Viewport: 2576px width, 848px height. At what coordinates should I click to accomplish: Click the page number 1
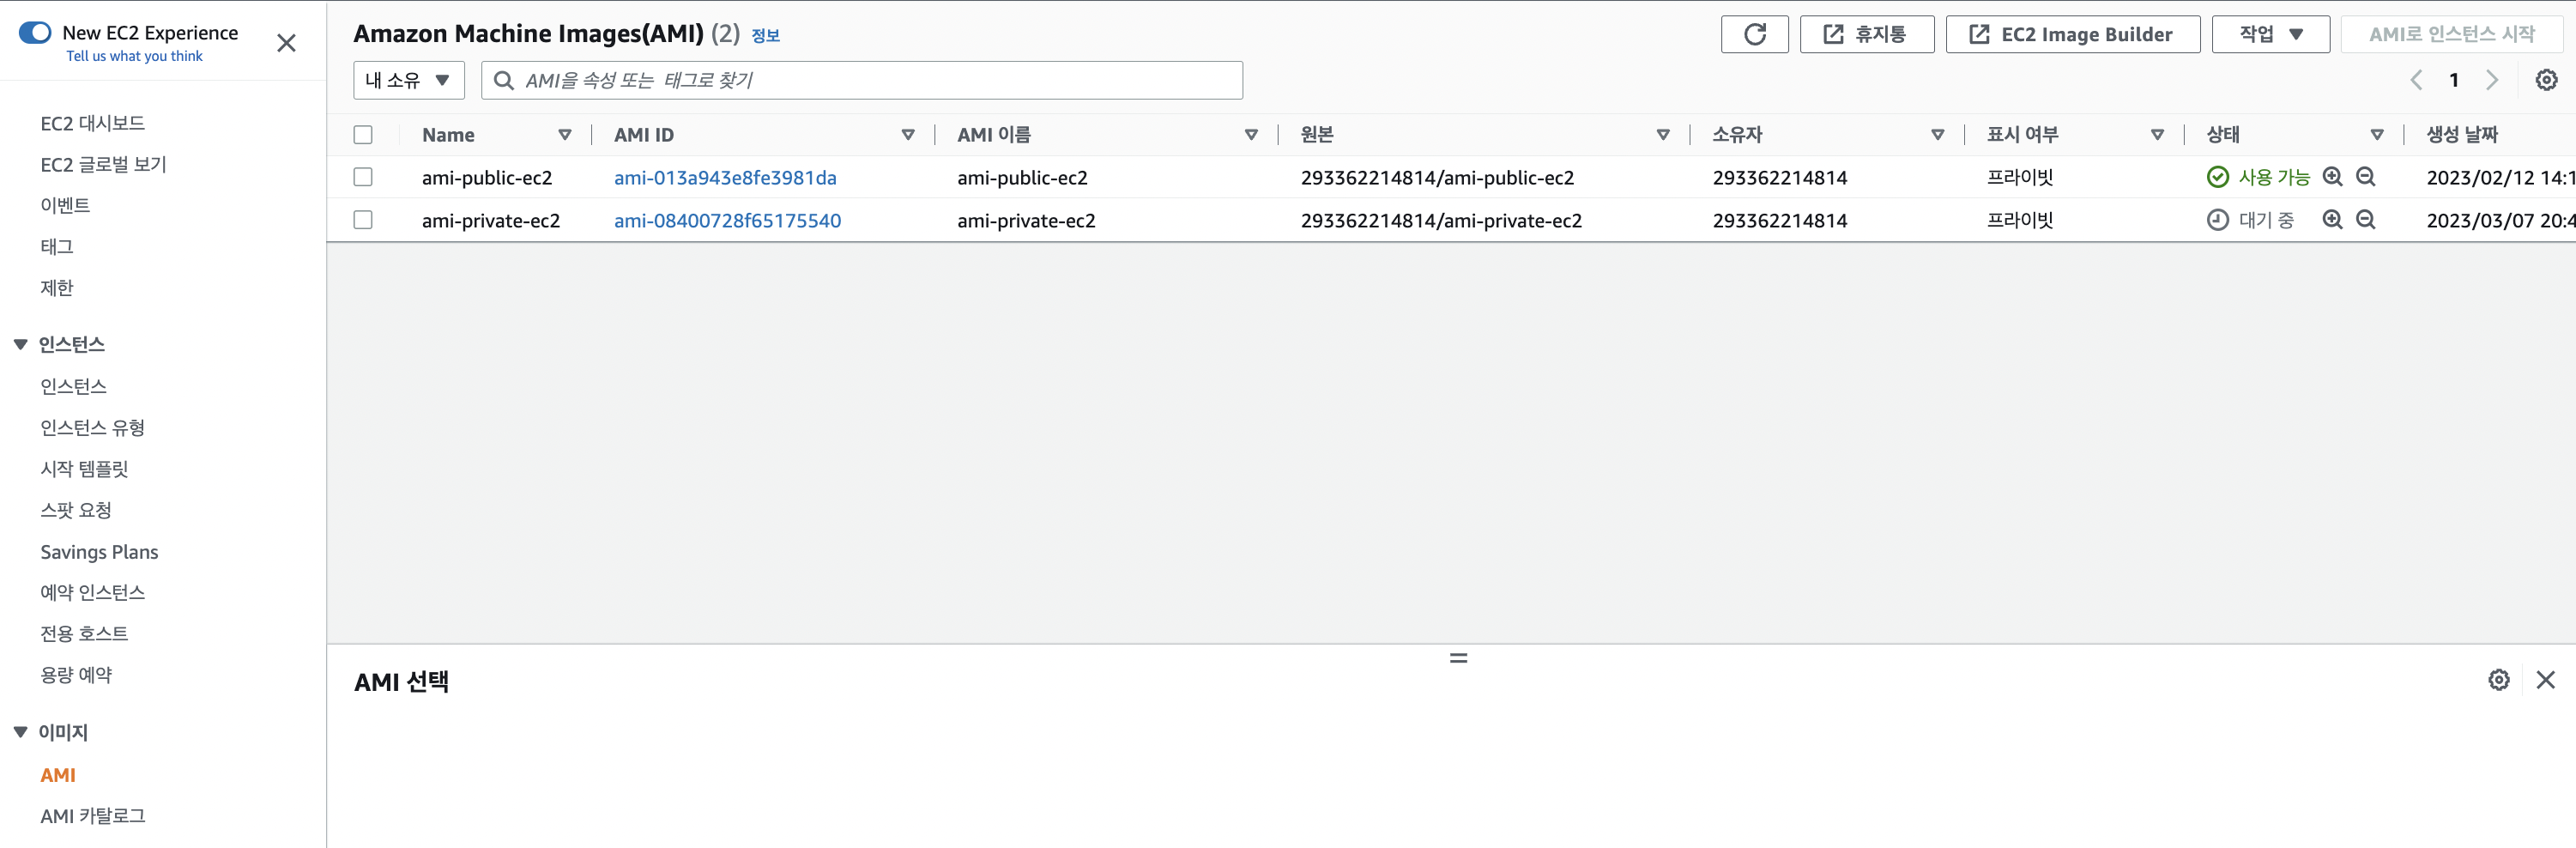click(x=2454, y=80)
